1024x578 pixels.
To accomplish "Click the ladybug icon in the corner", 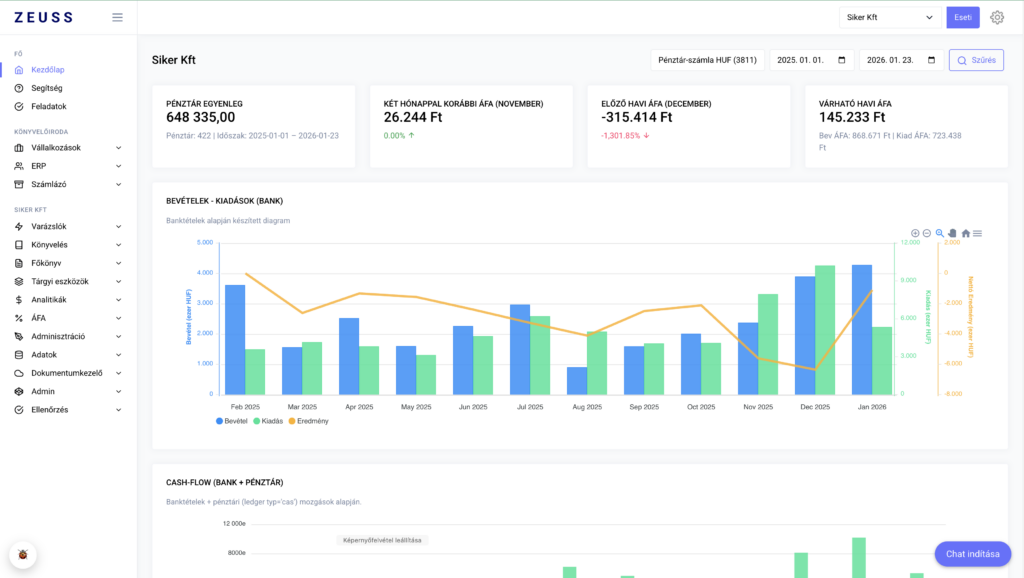I will pos(22,555).
